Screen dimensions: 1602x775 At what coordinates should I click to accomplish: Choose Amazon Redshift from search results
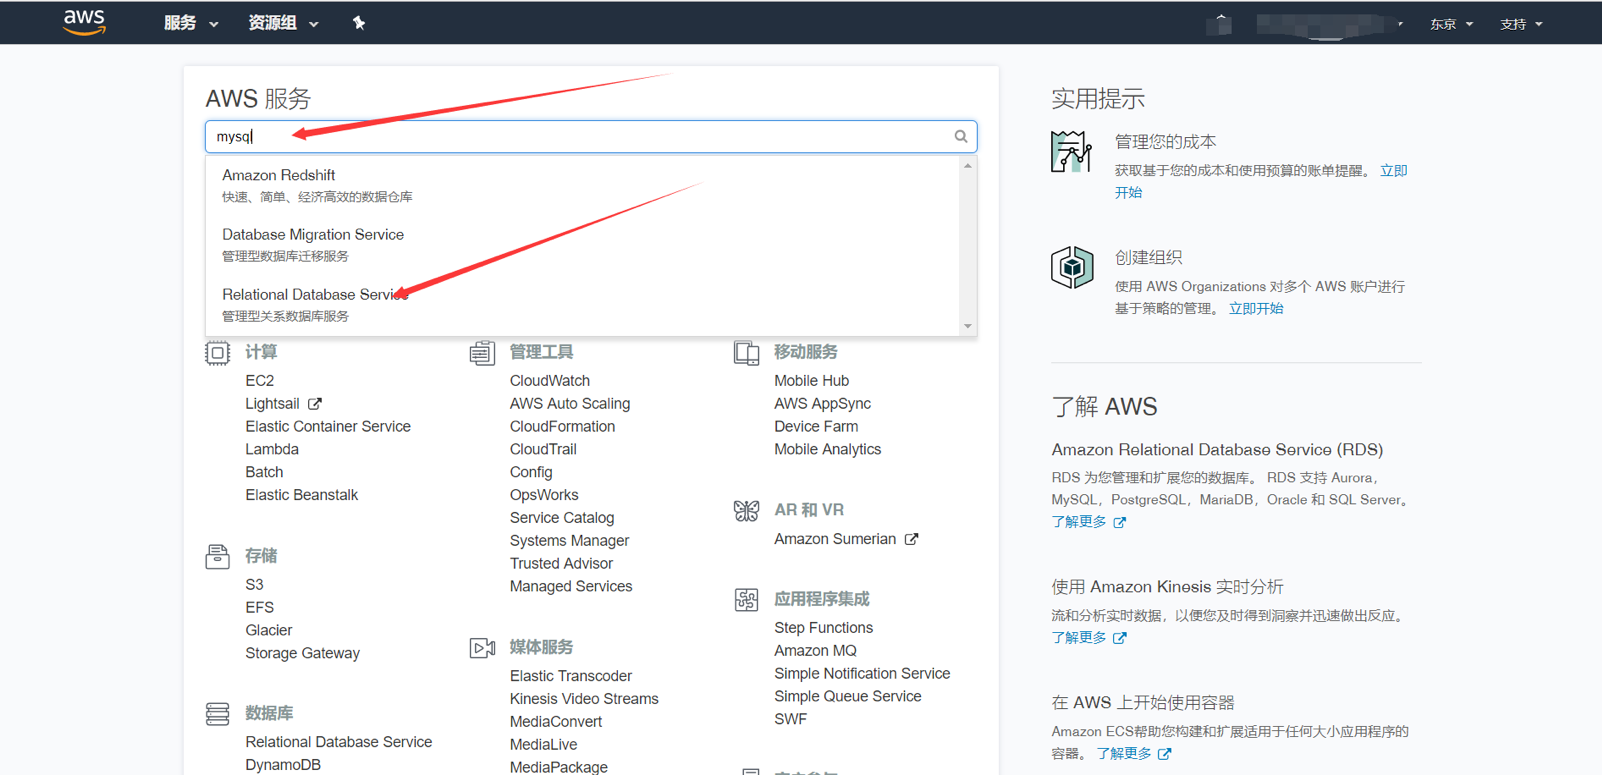tap(278, 175)
